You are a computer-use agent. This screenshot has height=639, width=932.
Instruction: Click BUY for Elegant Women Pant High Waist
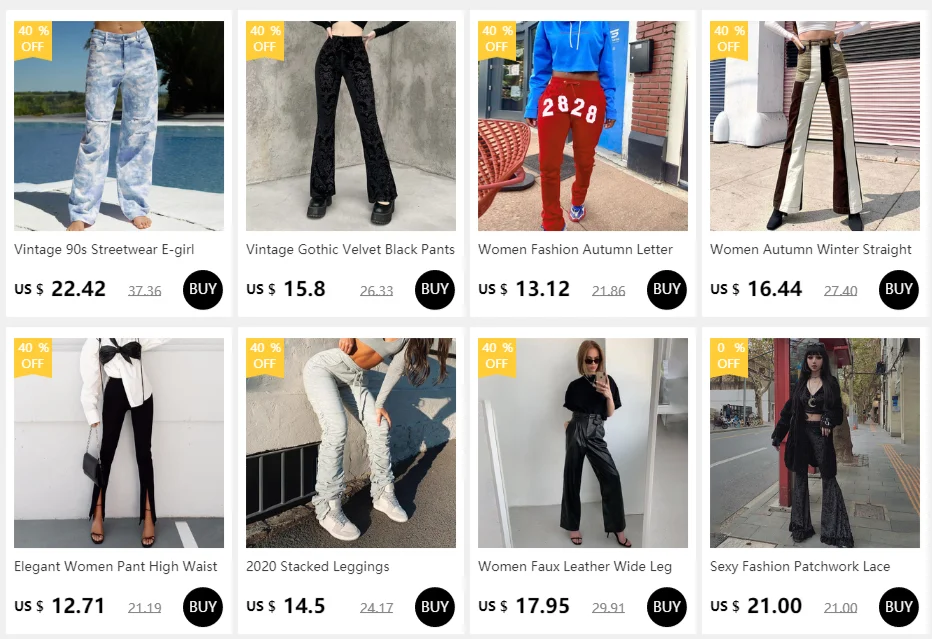pyautogui.click(x=203, y=607)
